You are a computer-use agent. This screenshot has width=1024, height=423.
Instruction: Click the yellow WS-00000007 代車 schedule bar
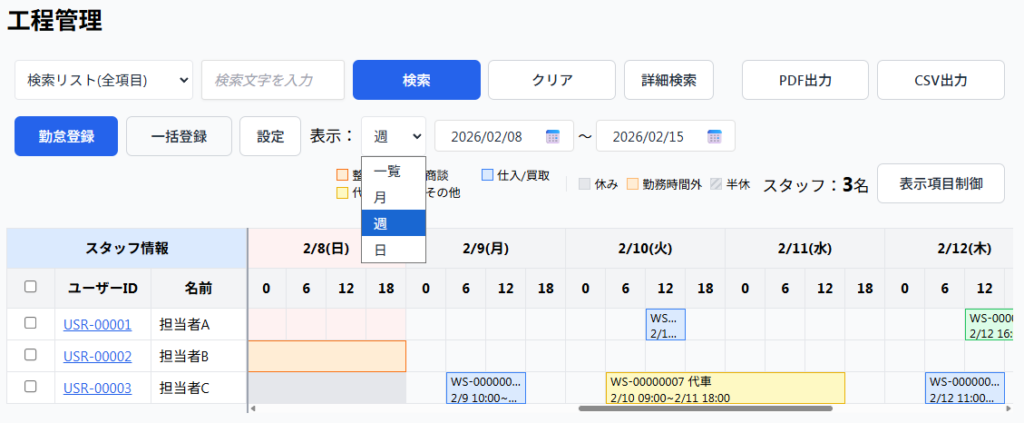click(725, 388)
